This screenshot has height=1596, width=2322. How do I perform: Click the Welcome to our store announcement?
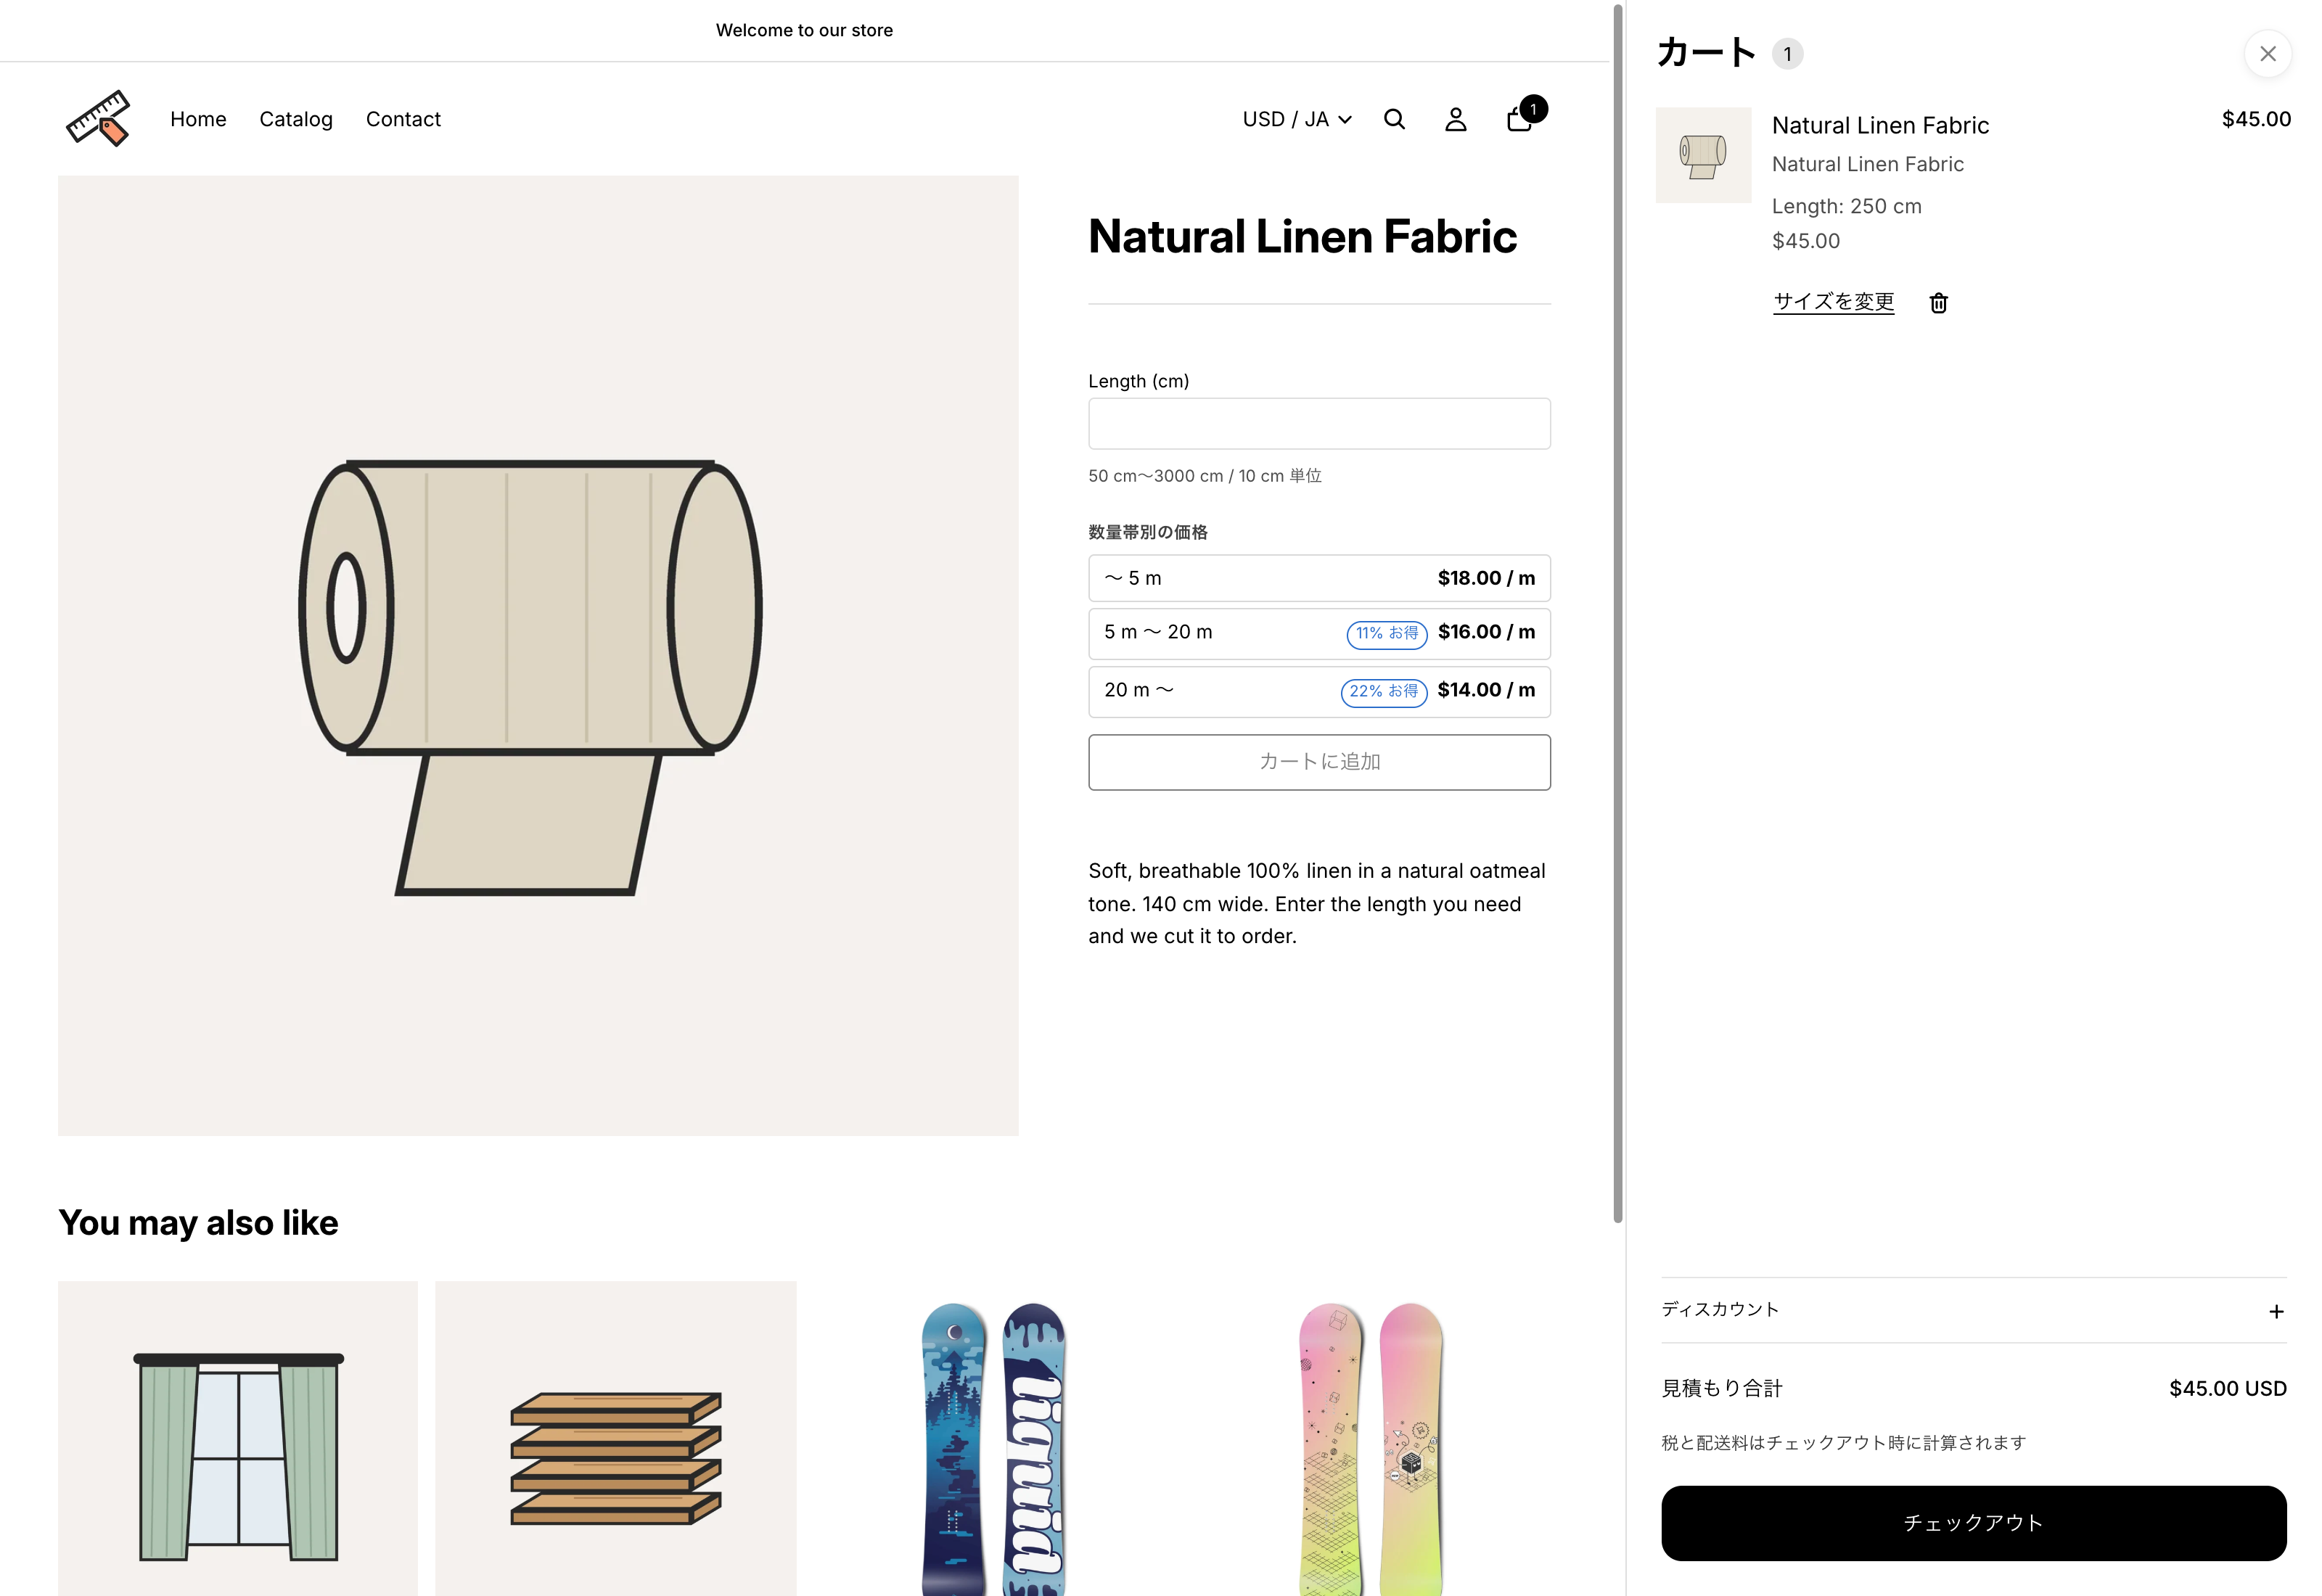(x=804, y=30)
